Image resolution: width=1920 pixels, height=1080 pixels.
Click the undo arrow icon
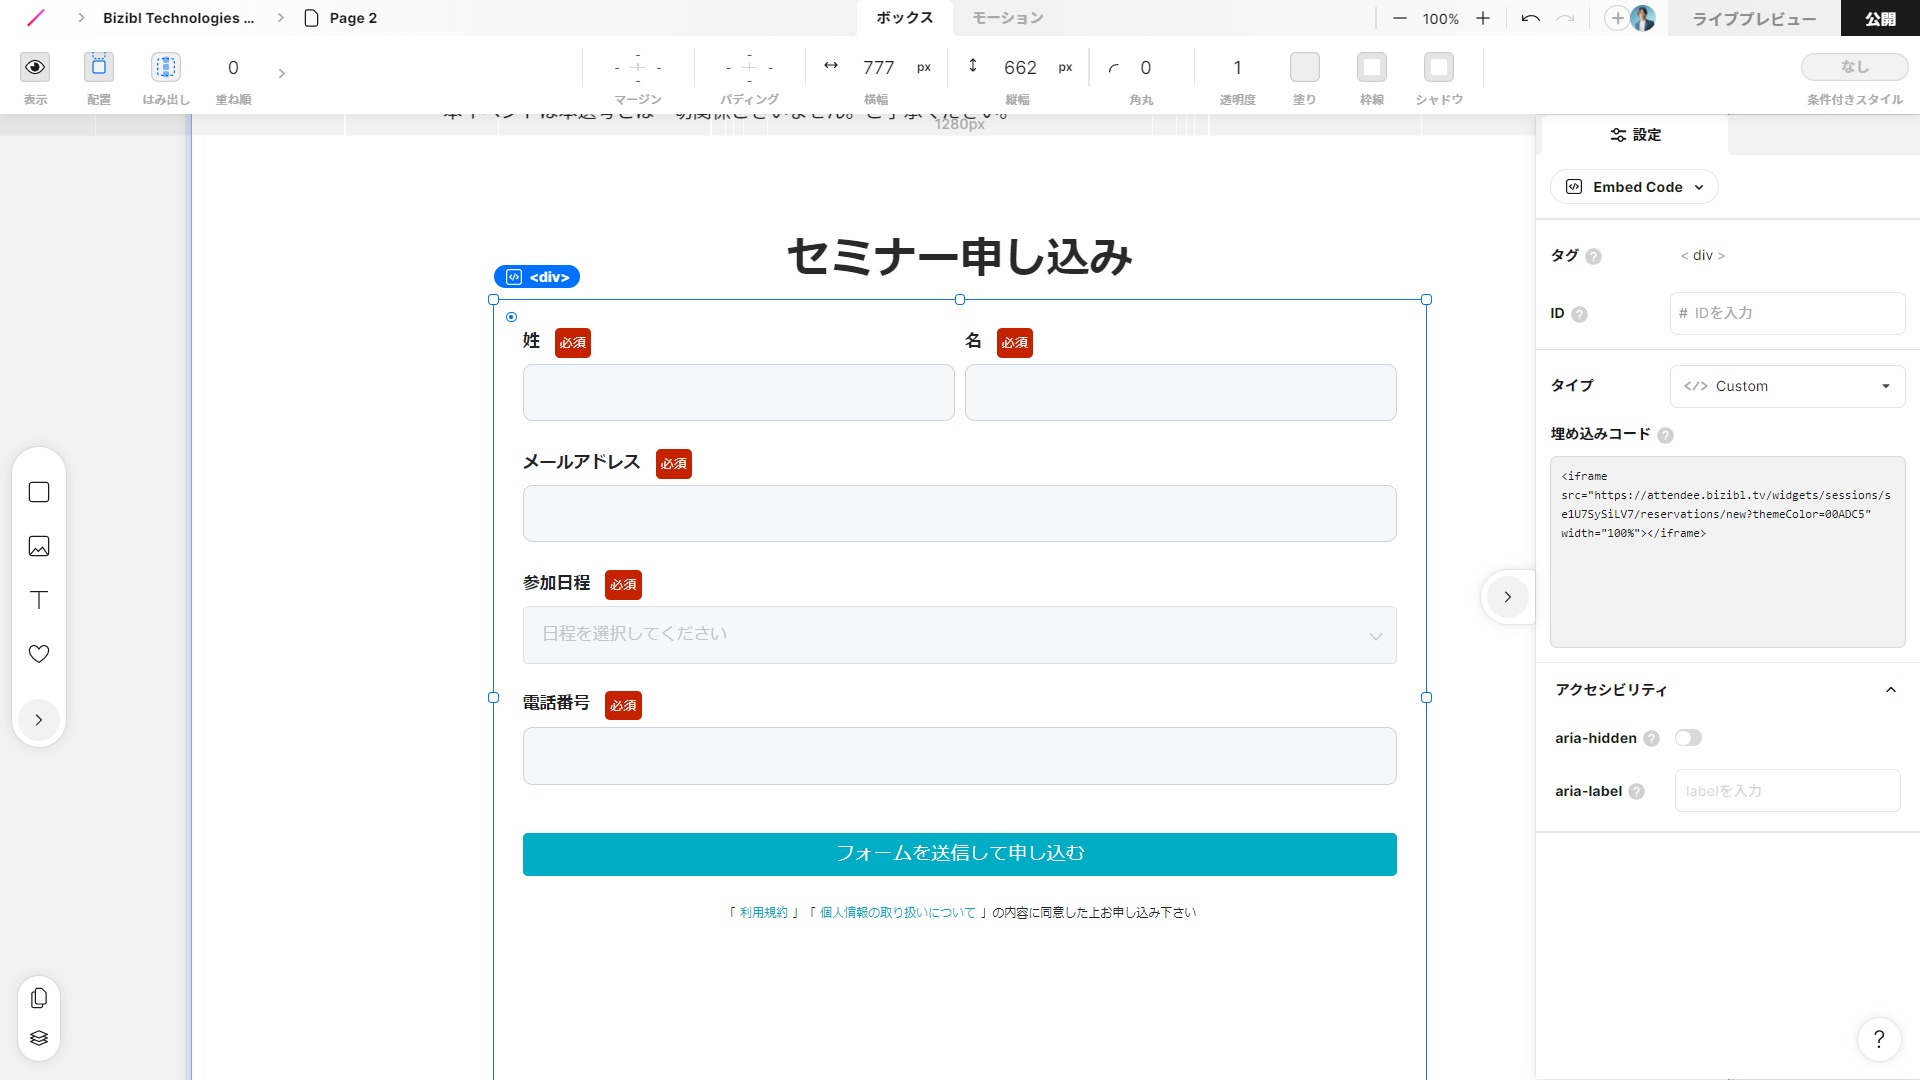[1530, 18]
